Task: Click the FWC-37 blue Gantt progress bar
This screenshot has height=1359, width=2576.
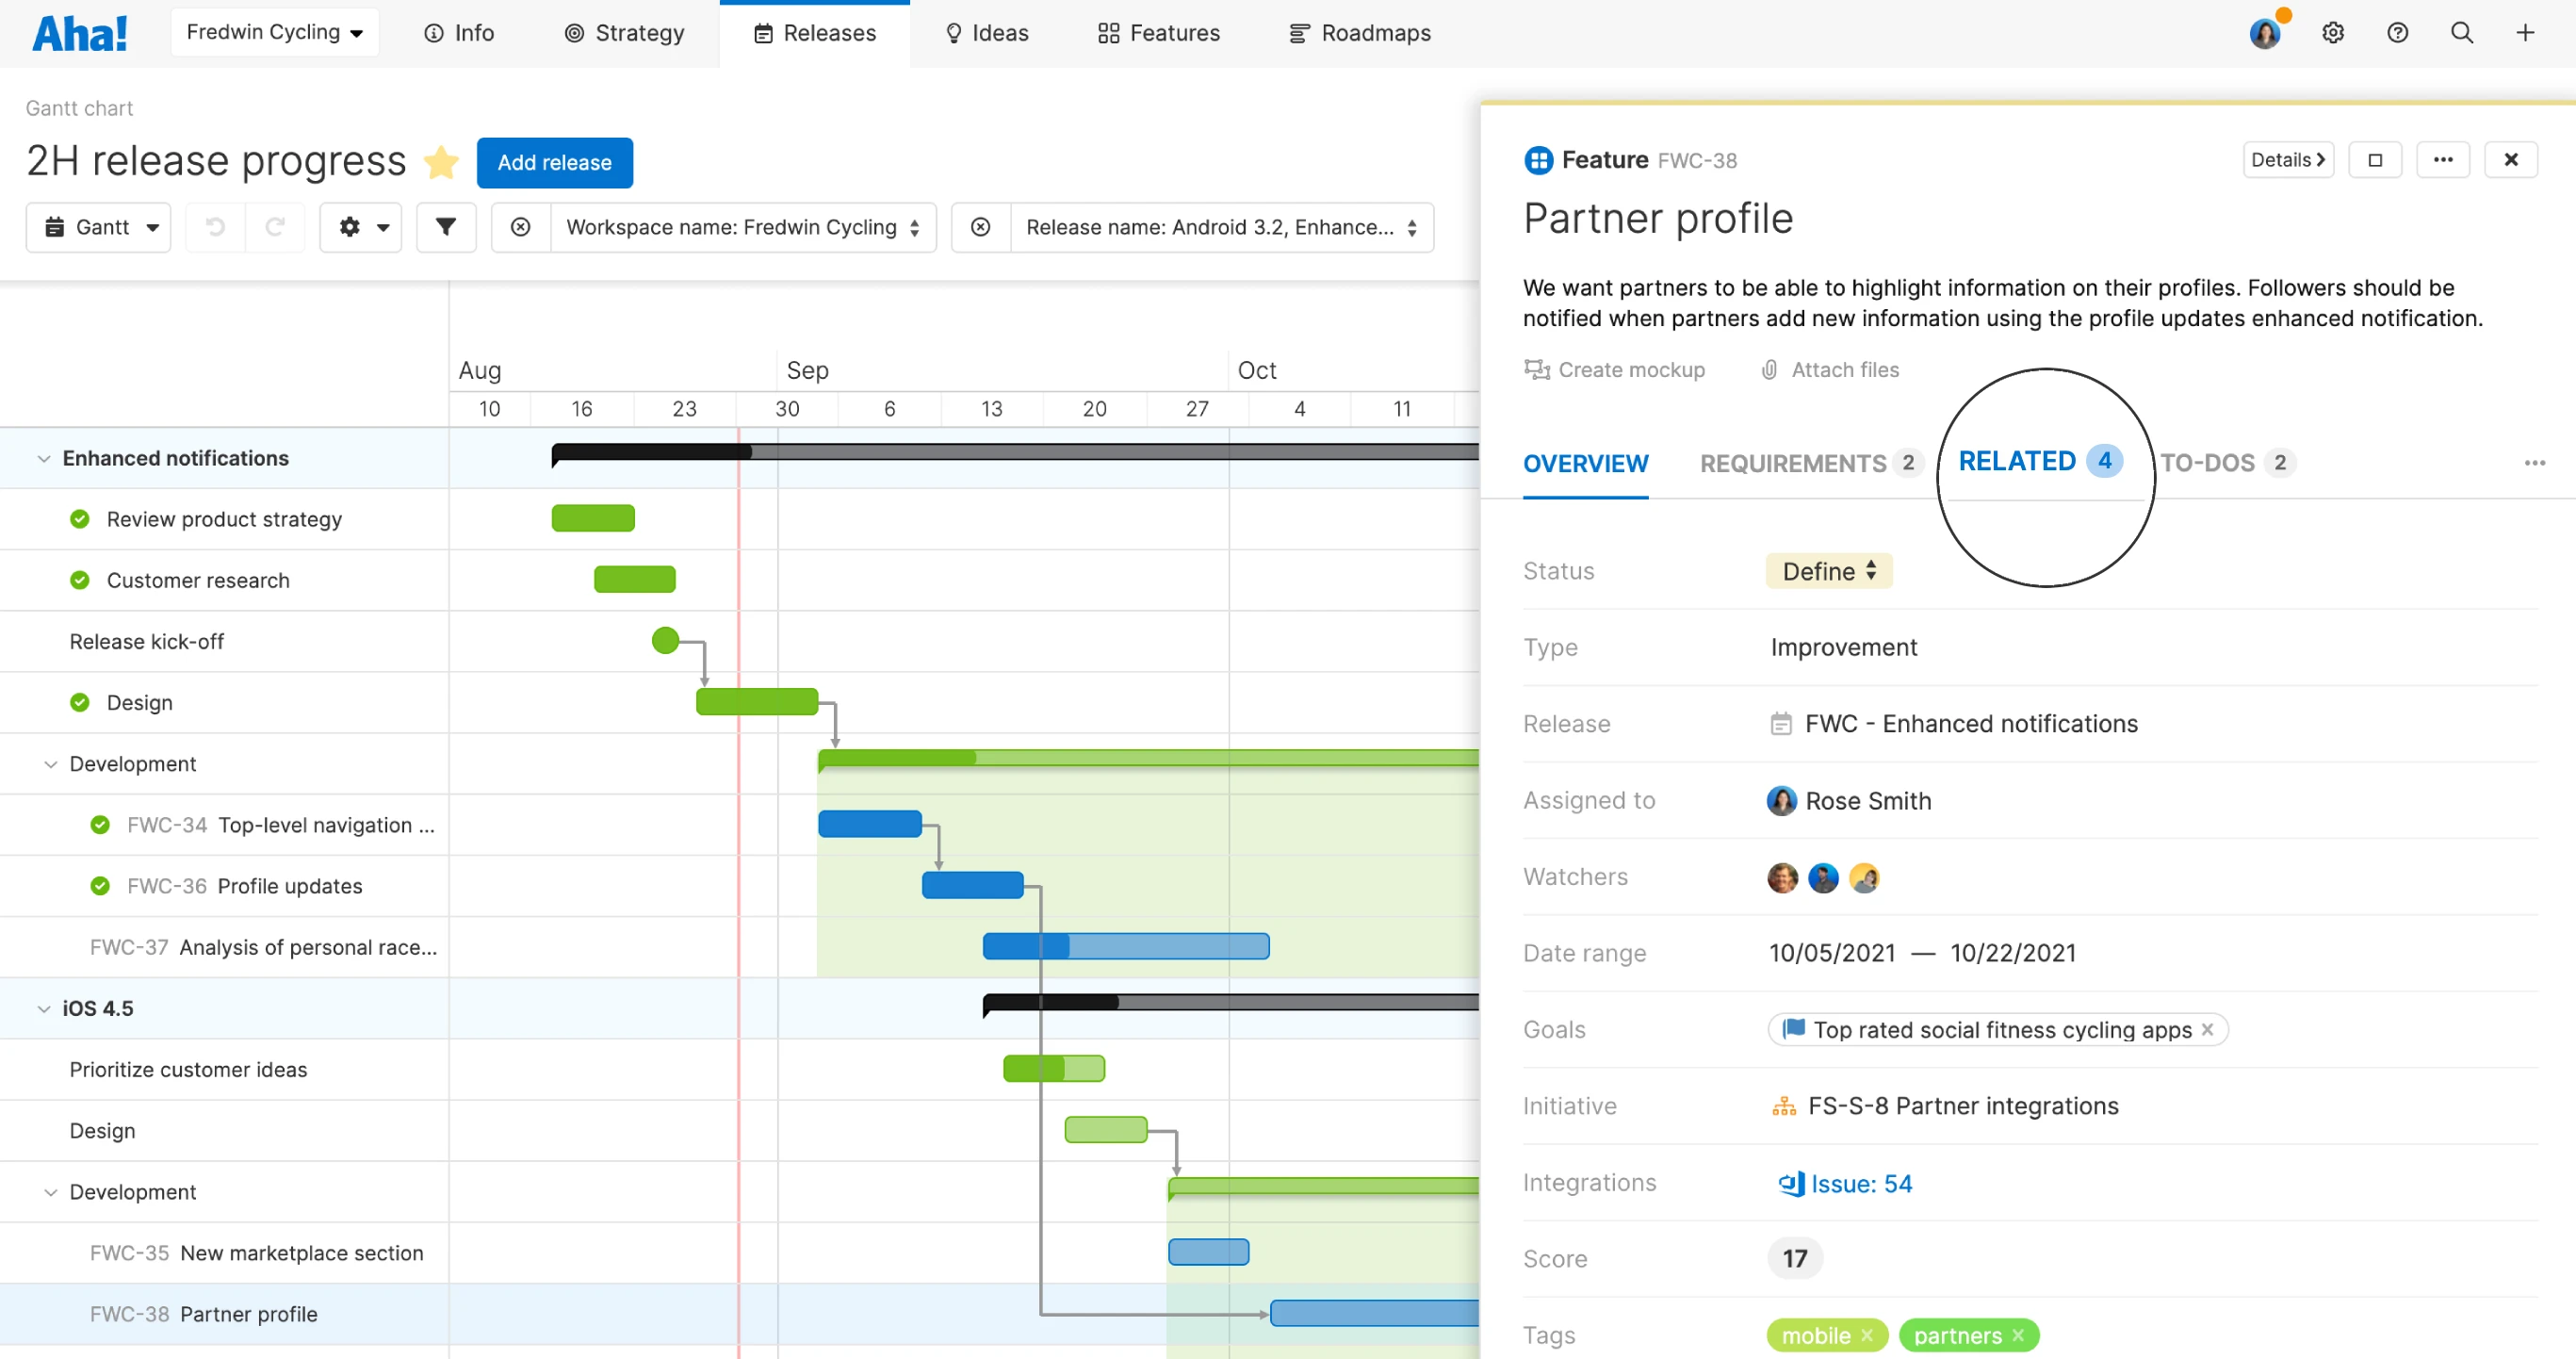Action: pyautogui.click(x=1125, y=946)
